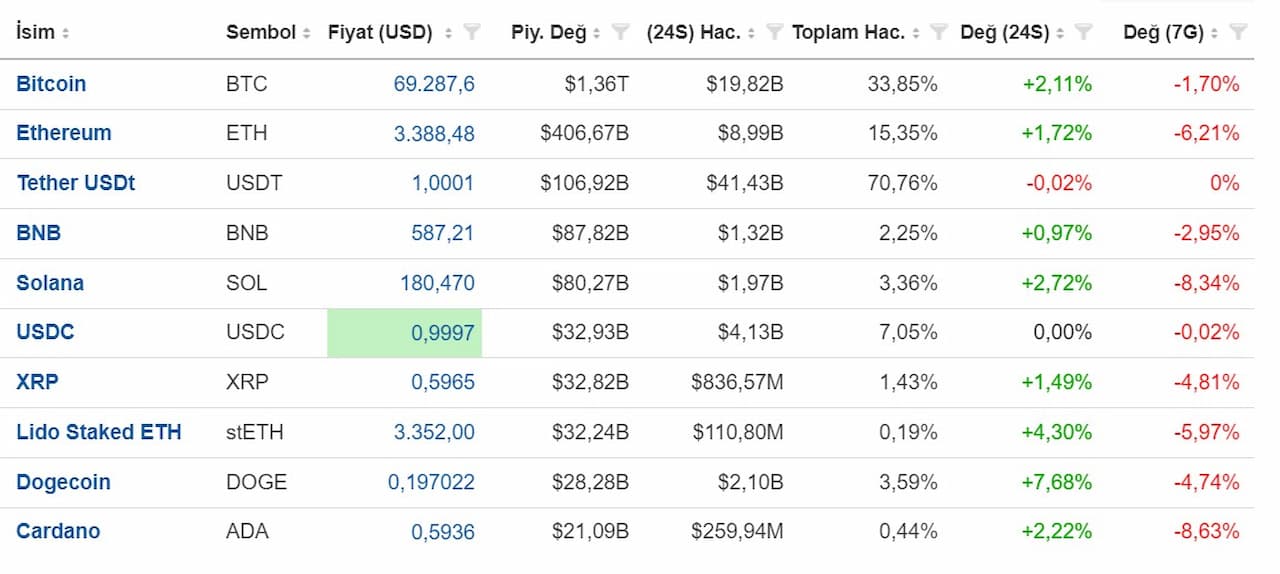Select XRP 24h volume $836,57M
Screen dimensions: 1280x574
point(737,382)
